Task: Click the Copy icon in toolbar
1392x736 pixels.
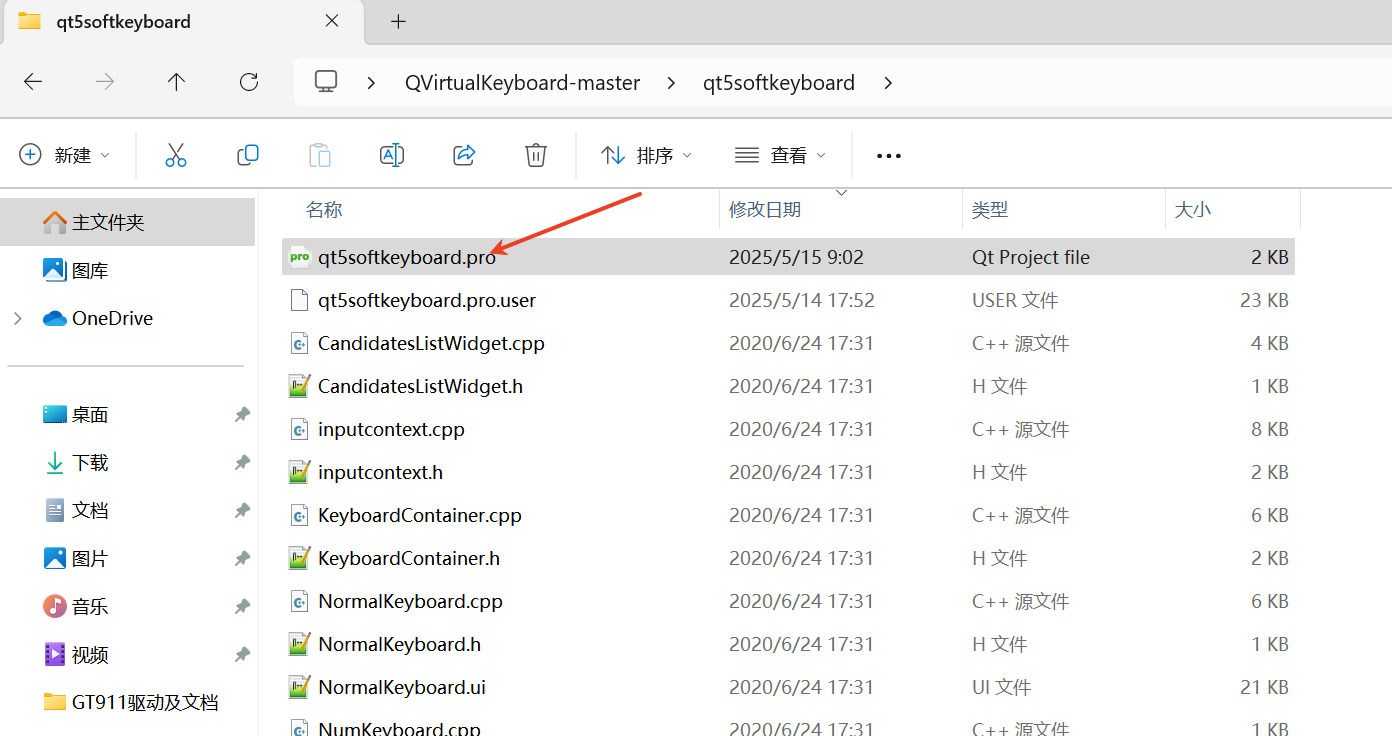Action: (x=248, y=155)
